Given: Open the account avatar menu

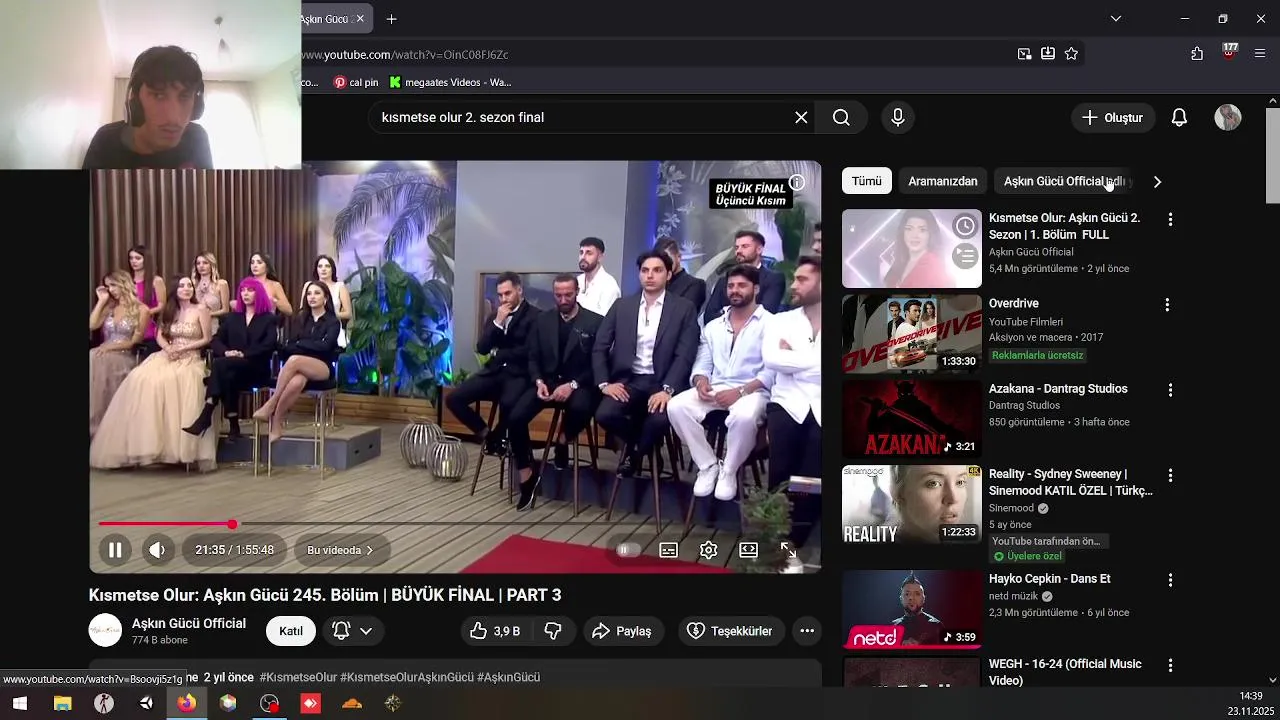Looking at the screenshot, I should tap(1228, 117).
